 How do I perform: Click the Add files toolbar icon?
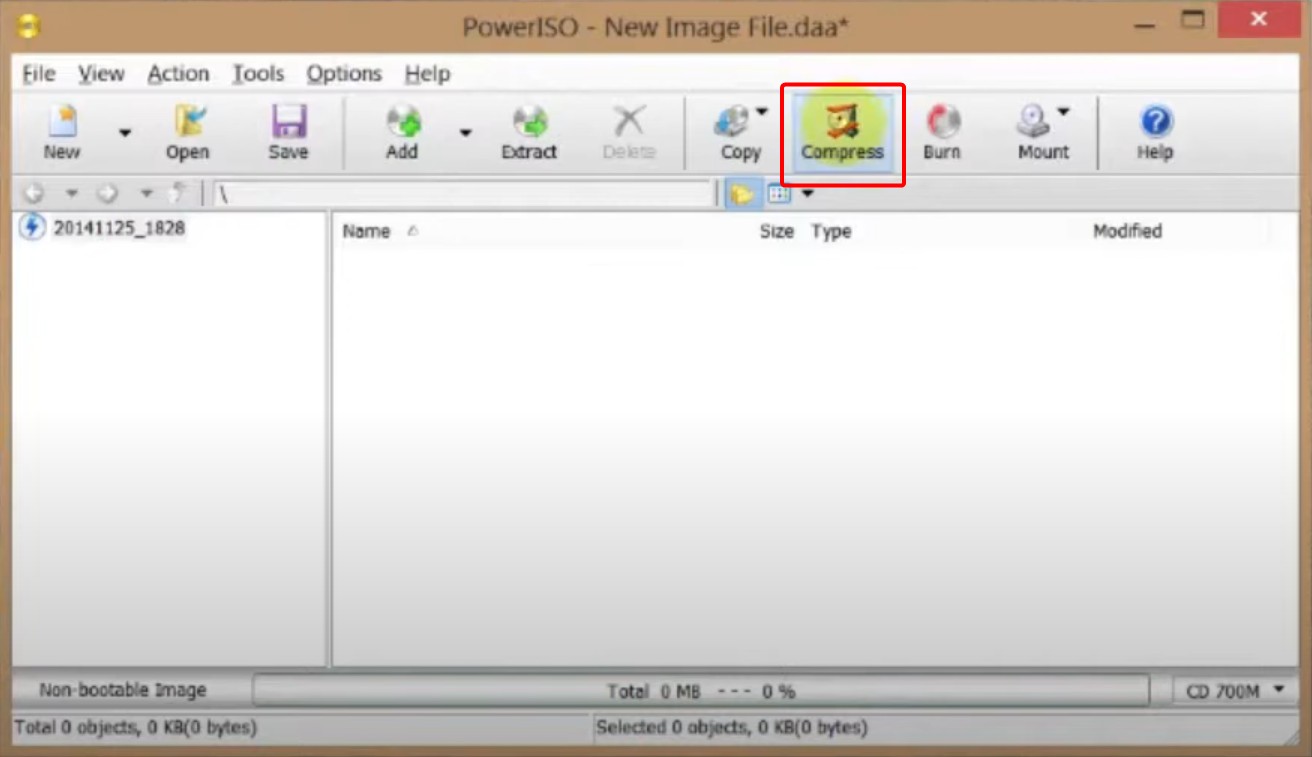[x=402, y=133]
